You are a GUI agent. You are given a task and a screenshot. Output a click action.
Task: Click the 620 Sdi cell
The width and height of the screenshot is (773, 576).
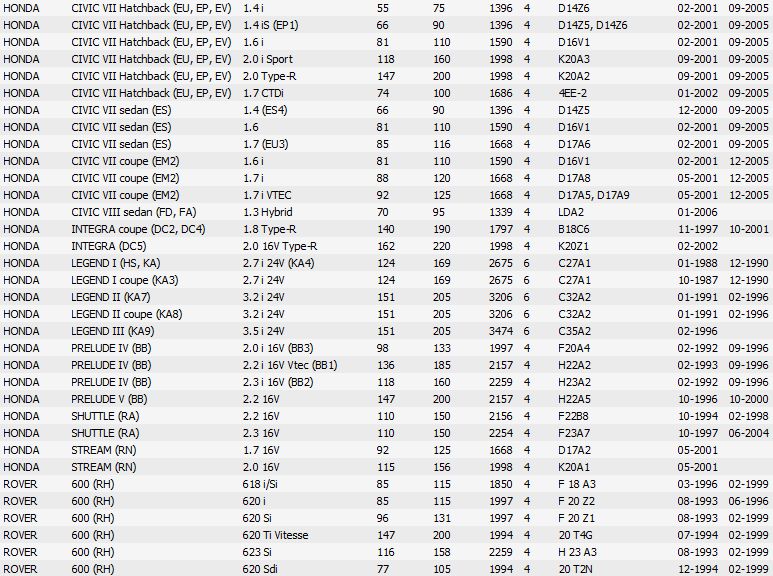259,570
